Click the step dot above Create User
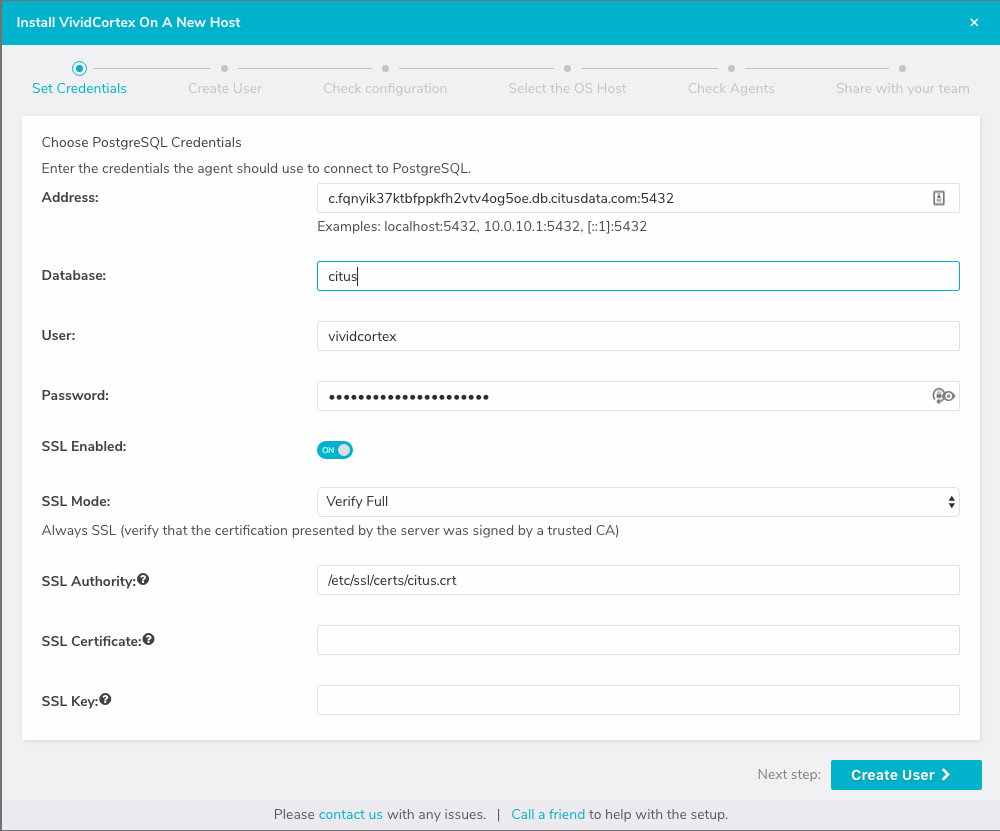 224,68
